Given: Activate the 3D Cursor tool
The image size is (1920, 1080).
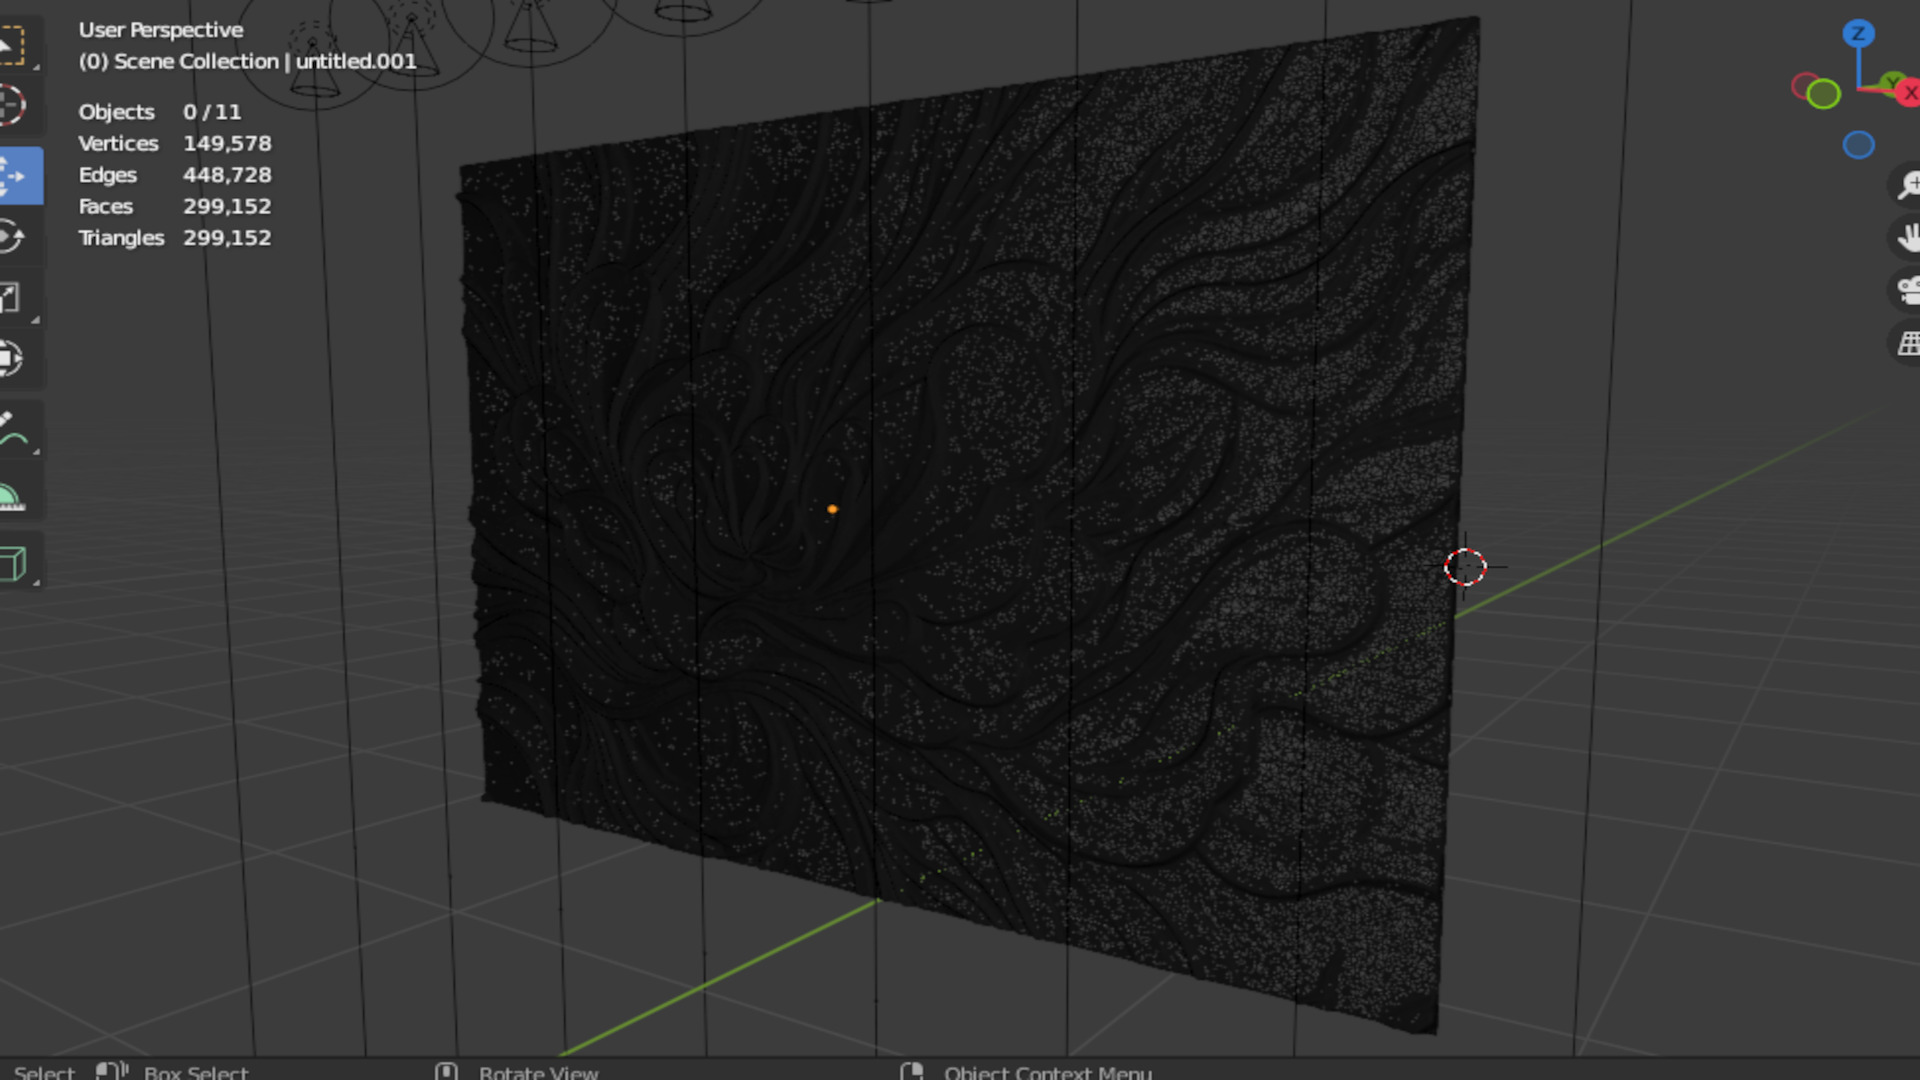Looking at the screenshot, I should pyautogui.click(x=12, y=105).
